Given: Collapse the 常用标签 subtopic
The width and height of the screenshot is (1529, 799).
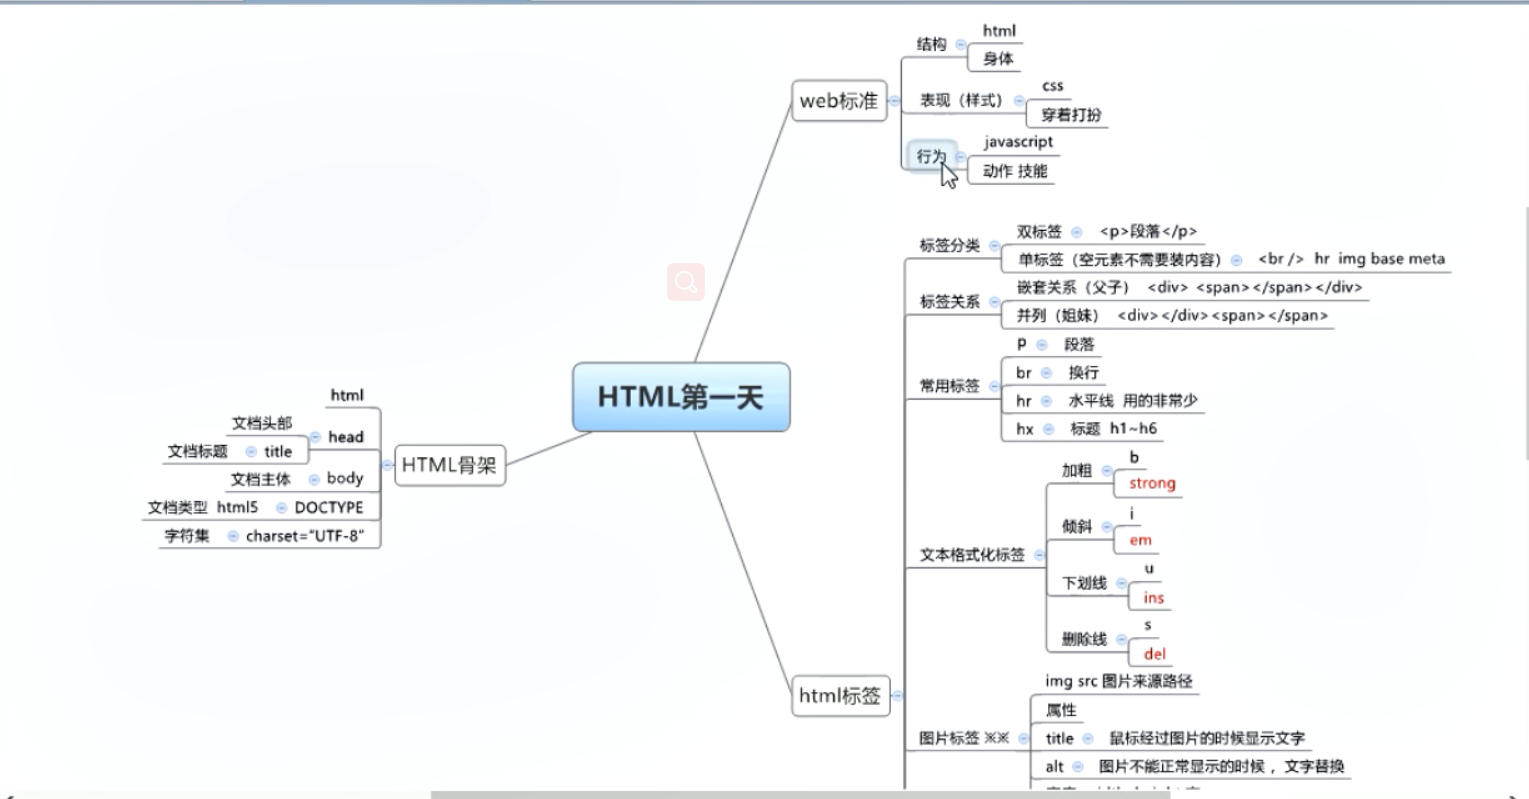Looking at the screenshot, I should (994, 385).
